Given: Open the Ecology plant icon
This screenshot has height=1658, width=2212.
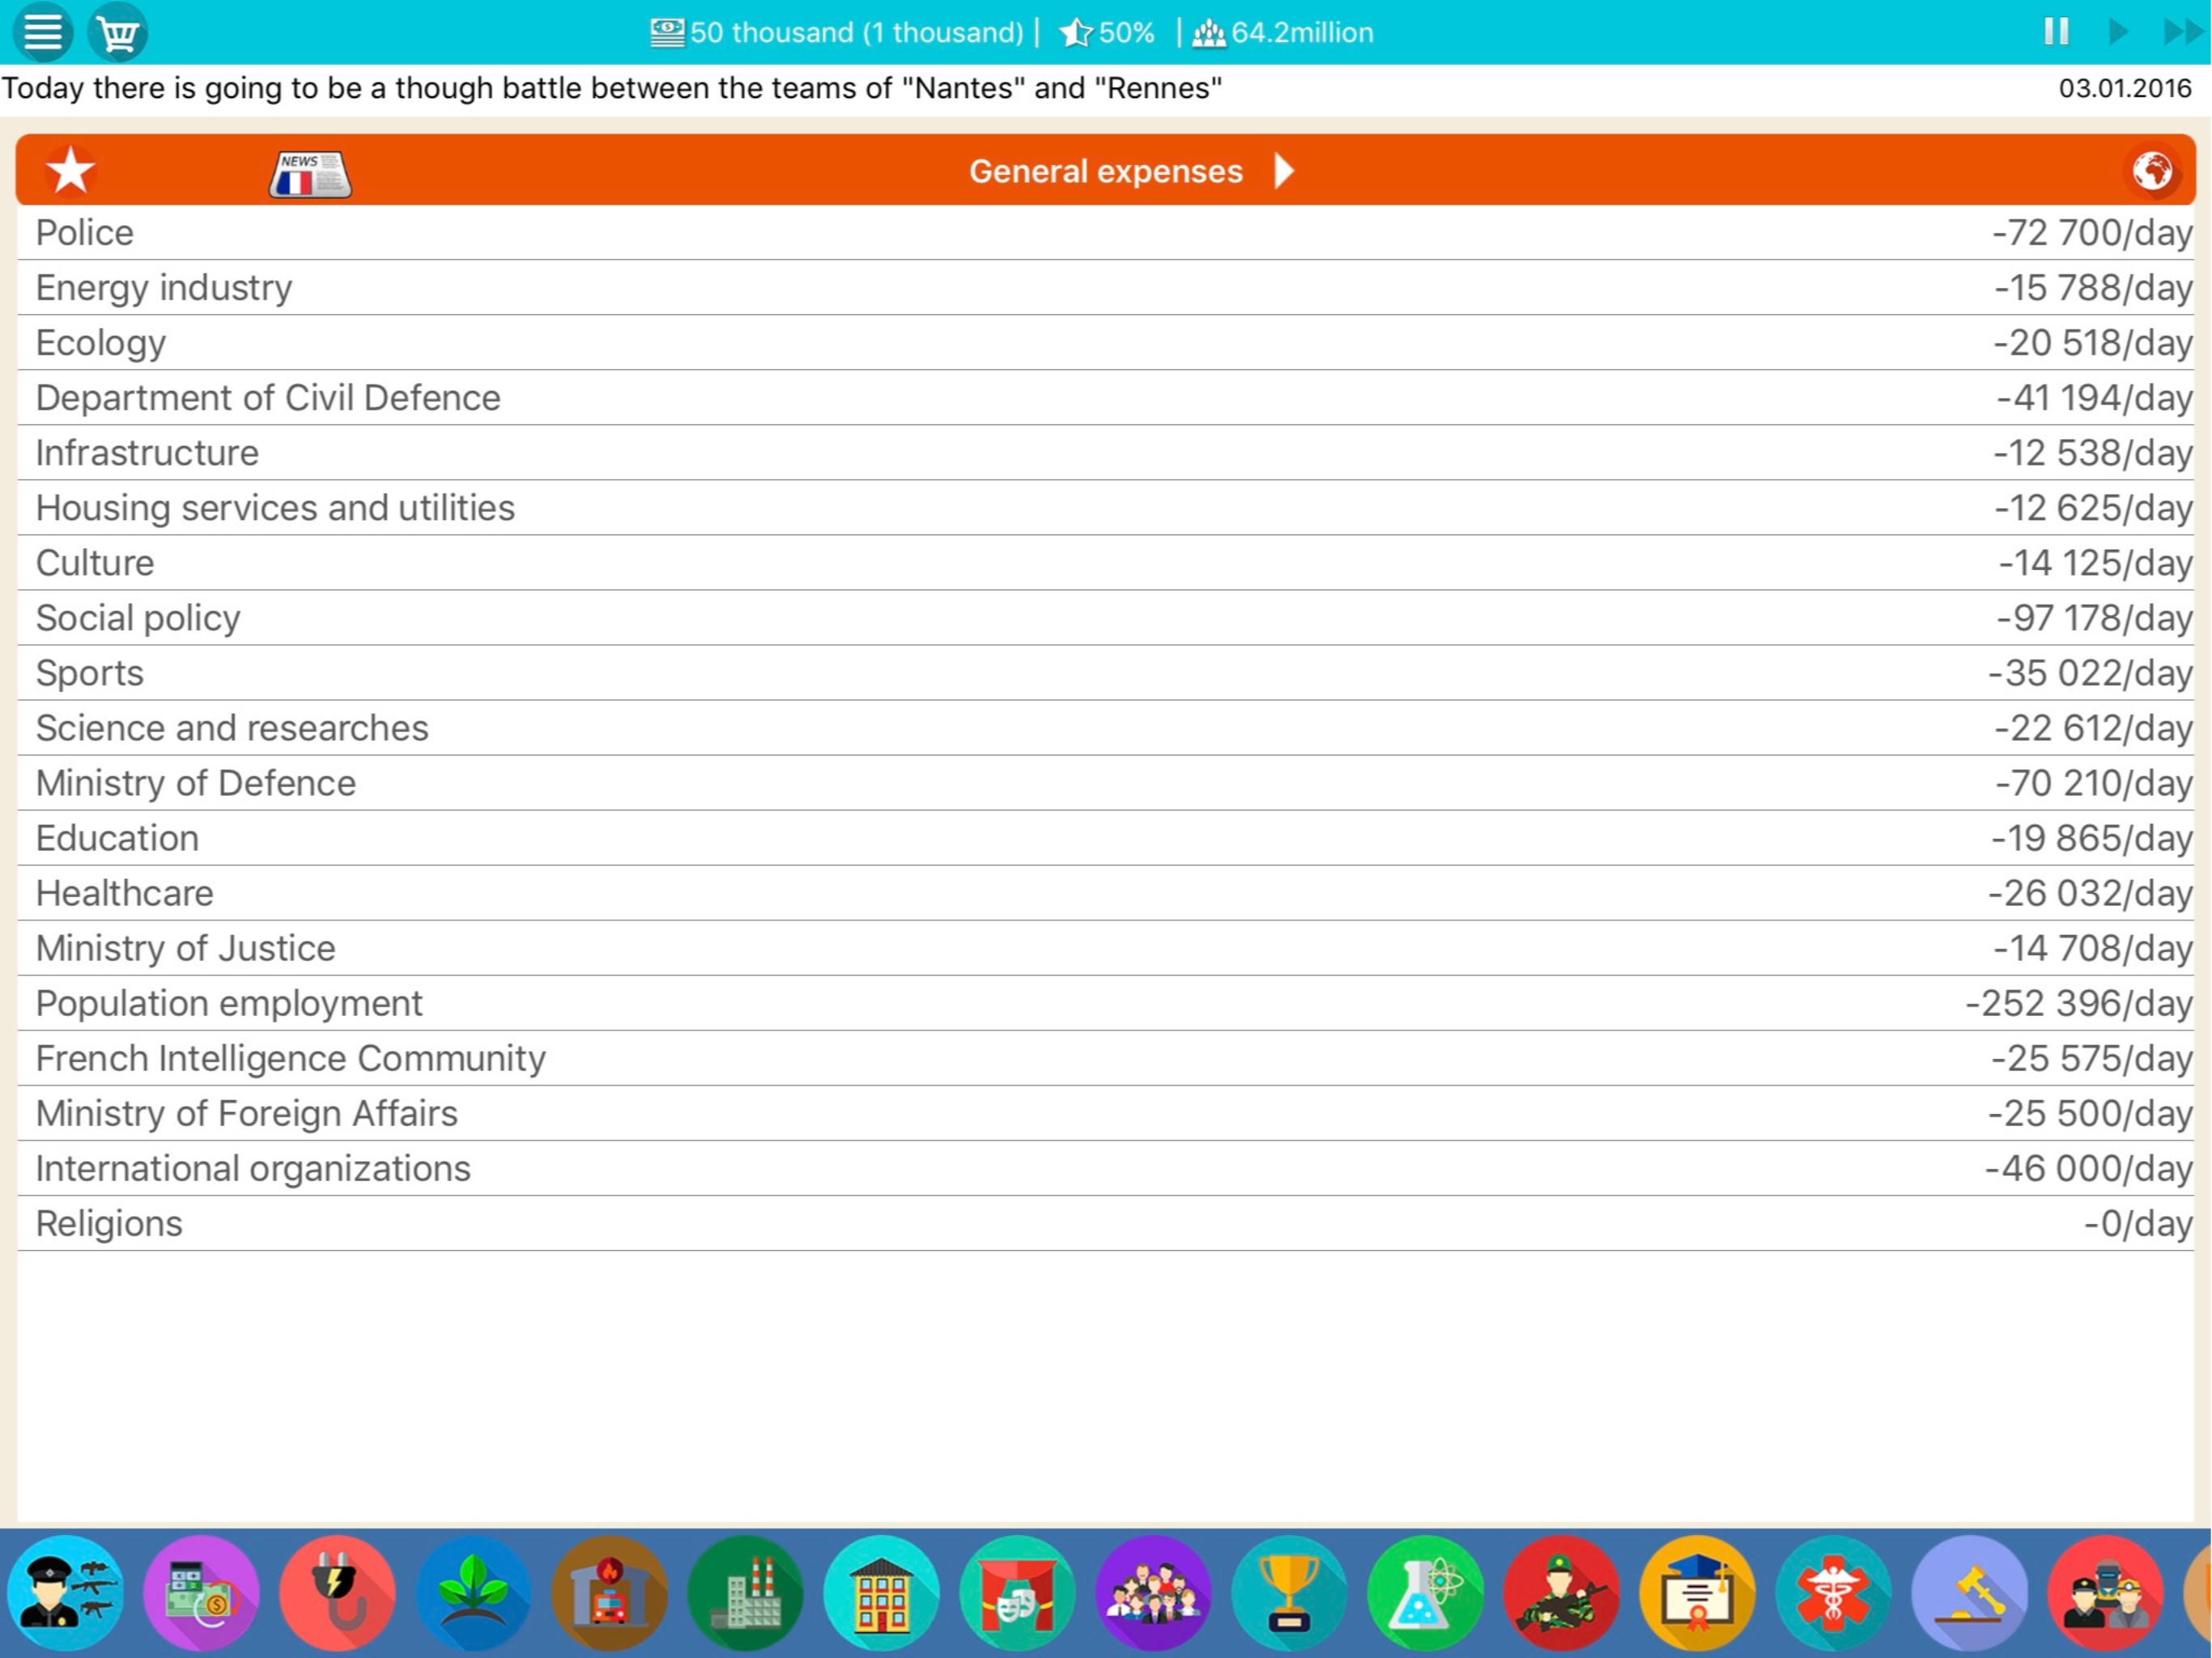Looking at the screenshot, I should pyautogui.click(x=474, y=1592).
